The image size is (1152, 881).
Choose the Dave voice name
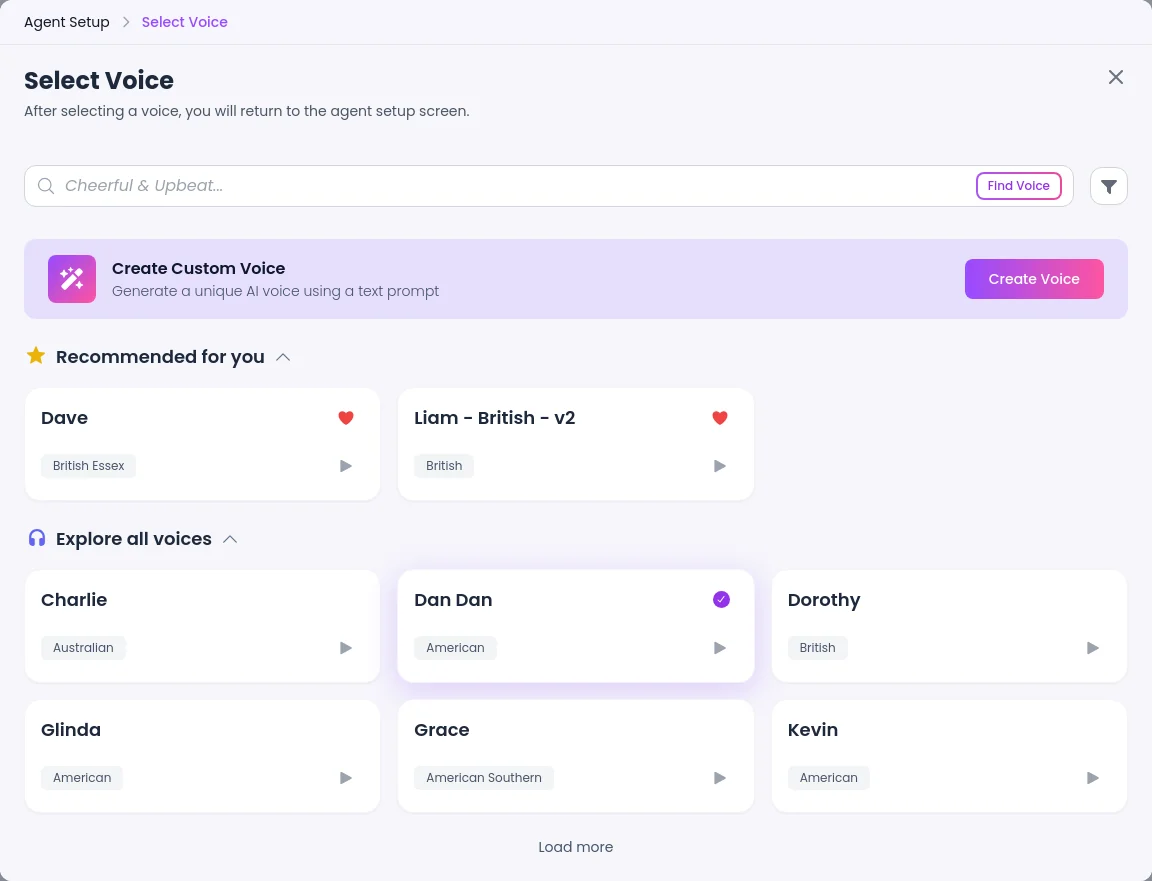(x=65, y=418)
